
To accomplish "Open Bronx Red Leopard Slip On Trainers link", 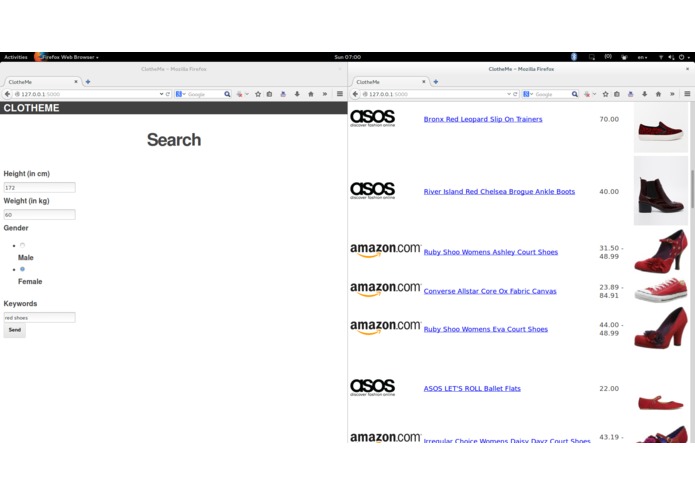I will click(x=483, y=119).
